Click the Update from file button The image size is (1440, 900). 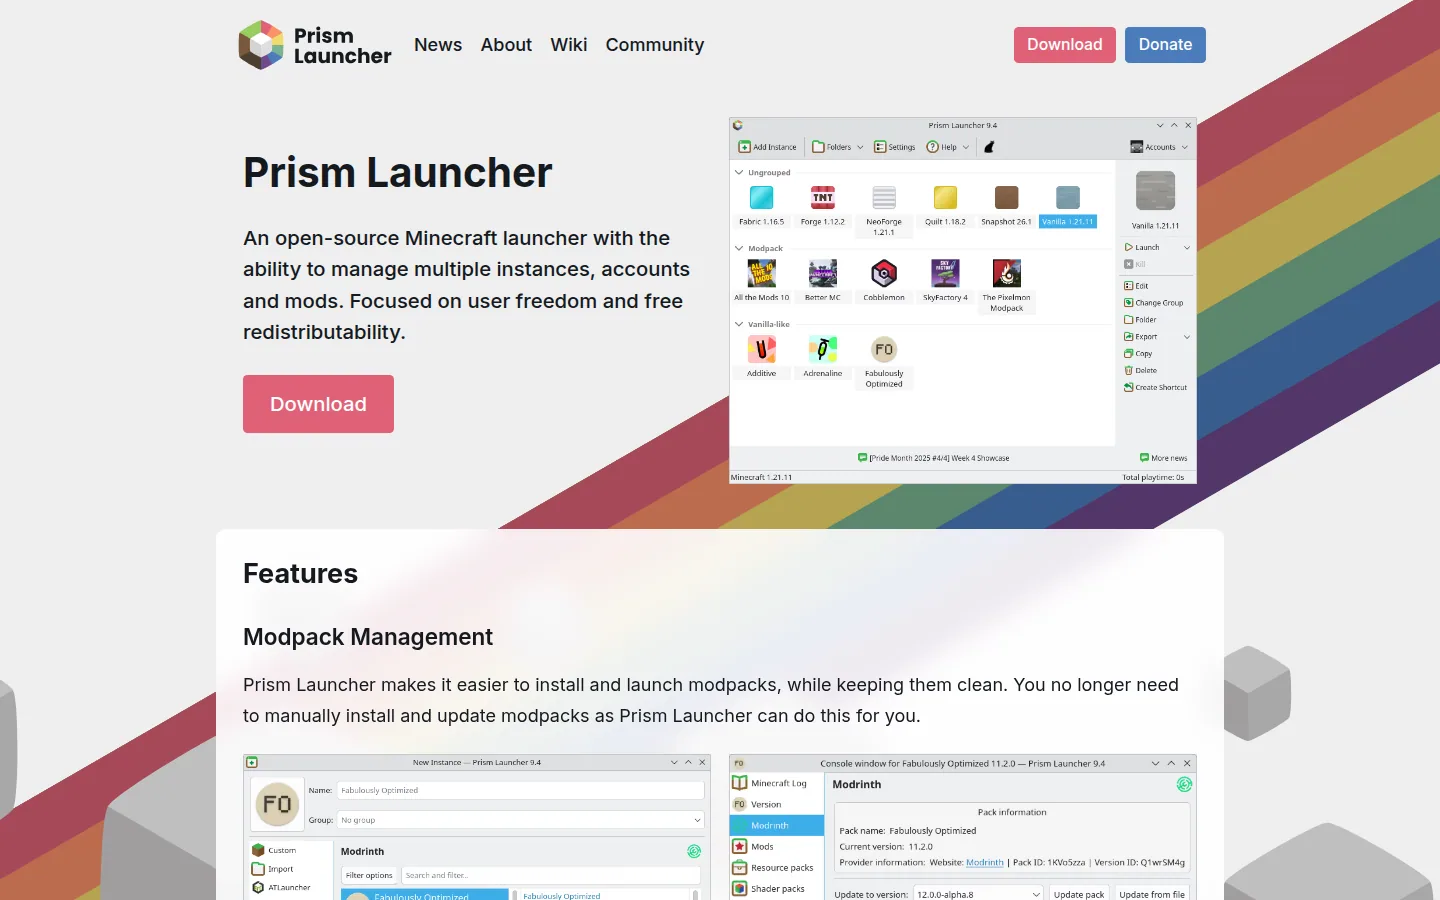coord(1152,894)
